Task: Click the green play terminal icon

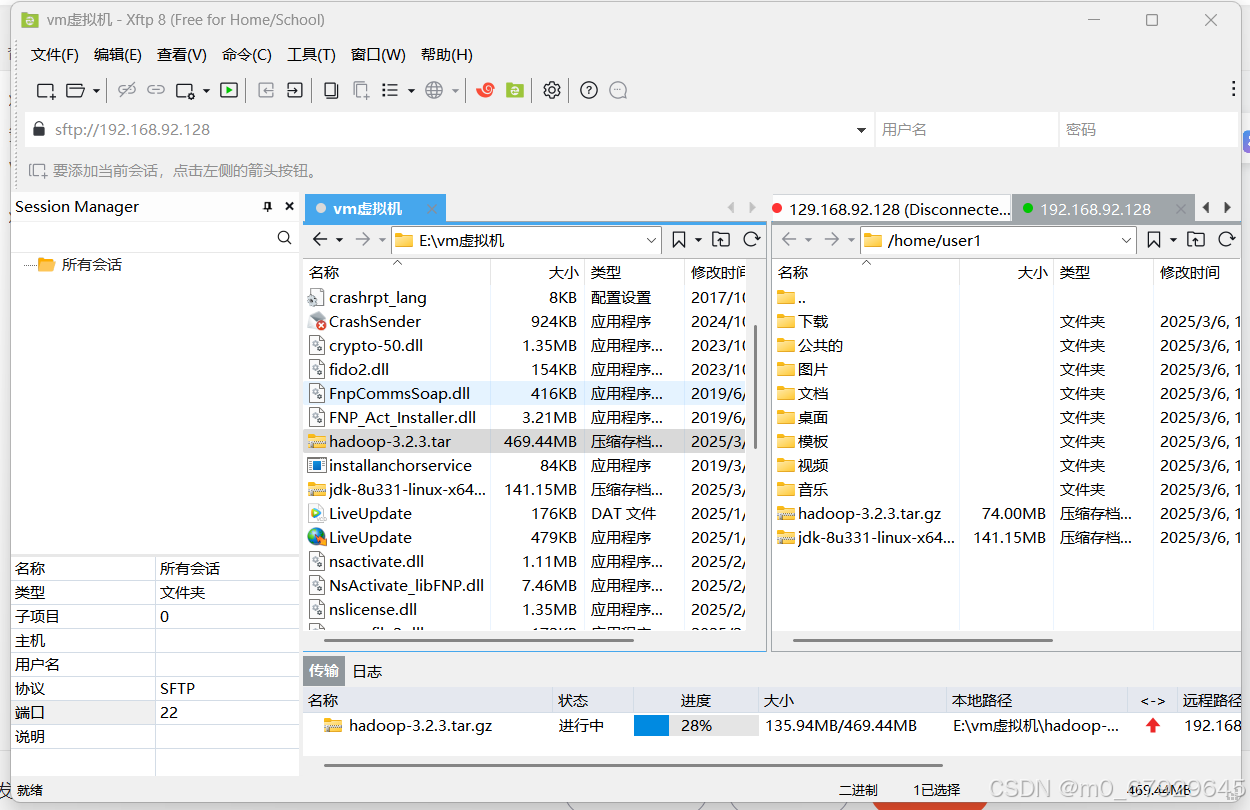Action: pyautogui.click(x=229, y=90)
